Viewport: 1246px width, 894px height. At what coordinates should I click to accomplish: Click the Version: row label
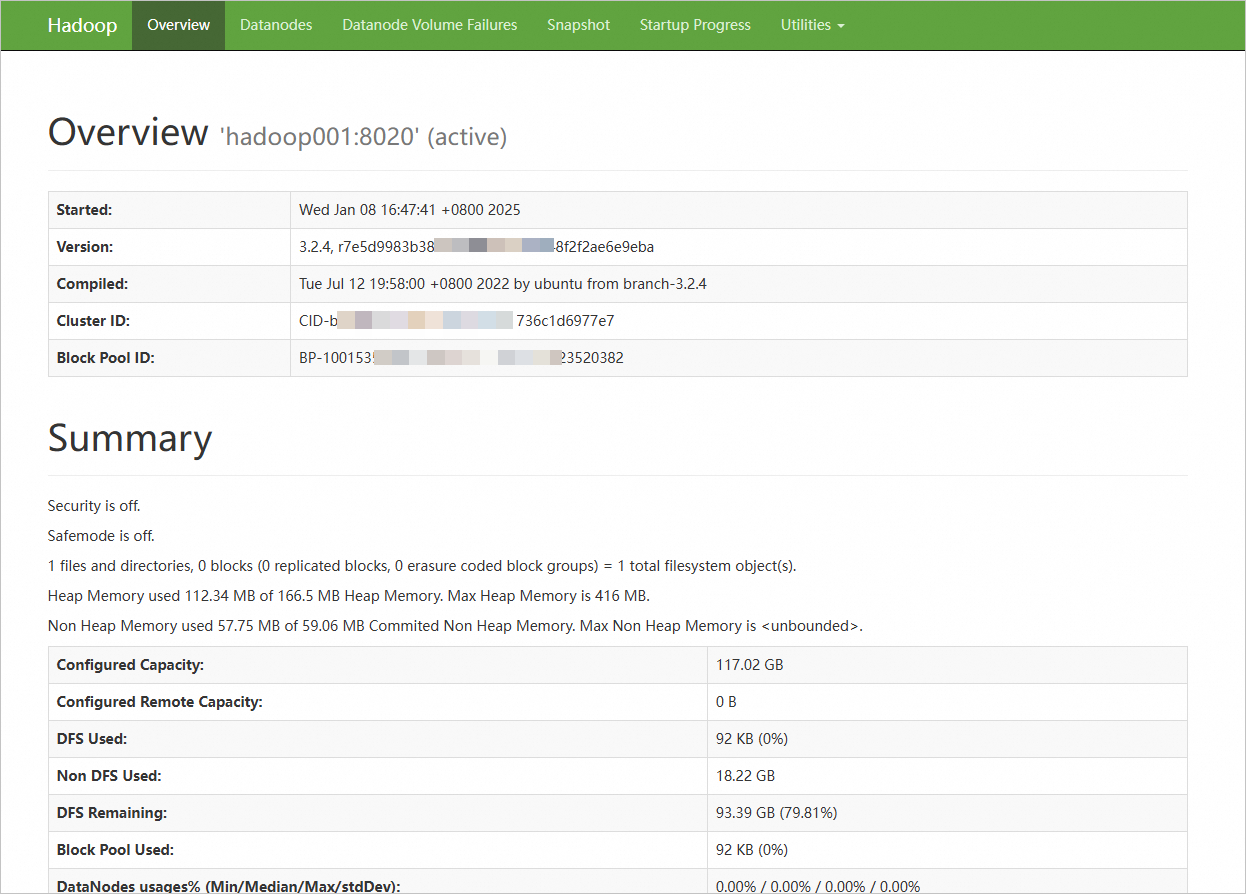(85, 247)
